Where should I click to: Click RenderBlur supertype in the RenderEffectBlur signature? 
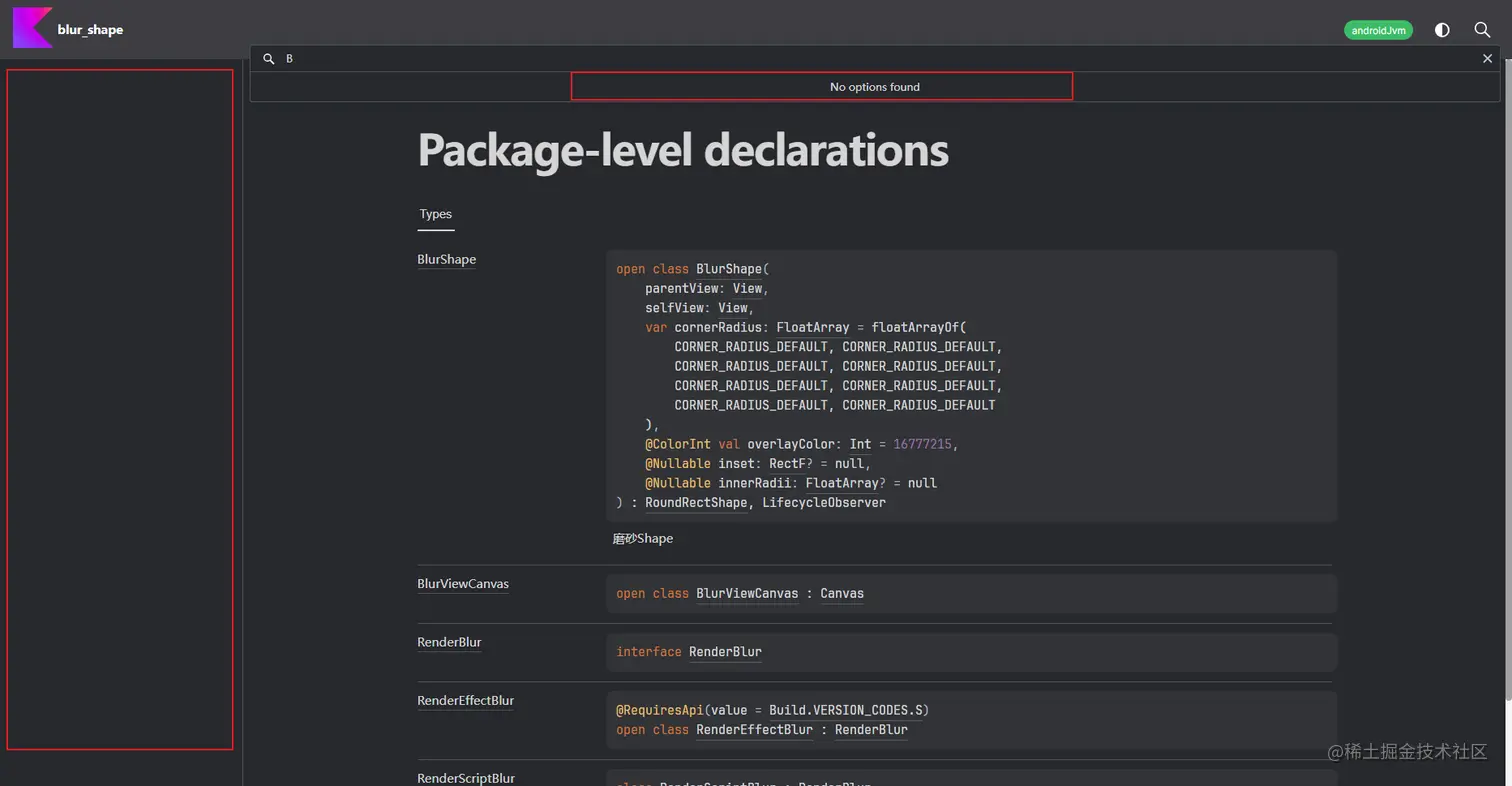pyautogui.click(x=871, y=729)
